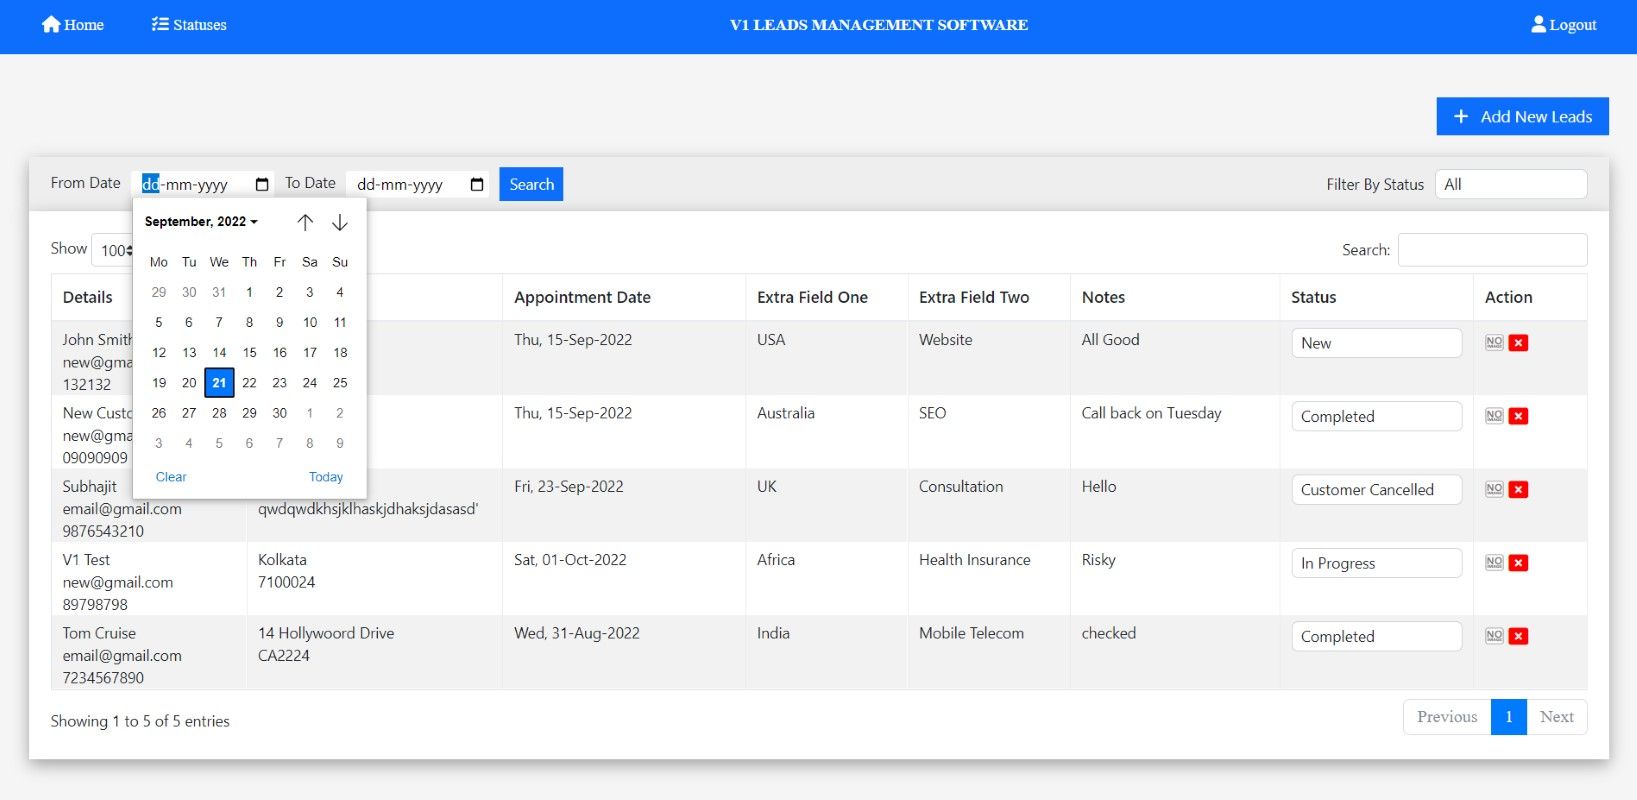Delete the UK Consultation lead

pyautogui.click(x=1518, y=490)
